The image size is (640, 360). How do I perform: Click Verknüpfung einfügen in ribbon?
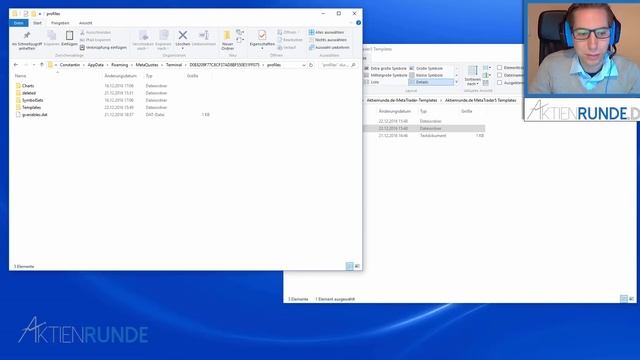pos(103,47)
